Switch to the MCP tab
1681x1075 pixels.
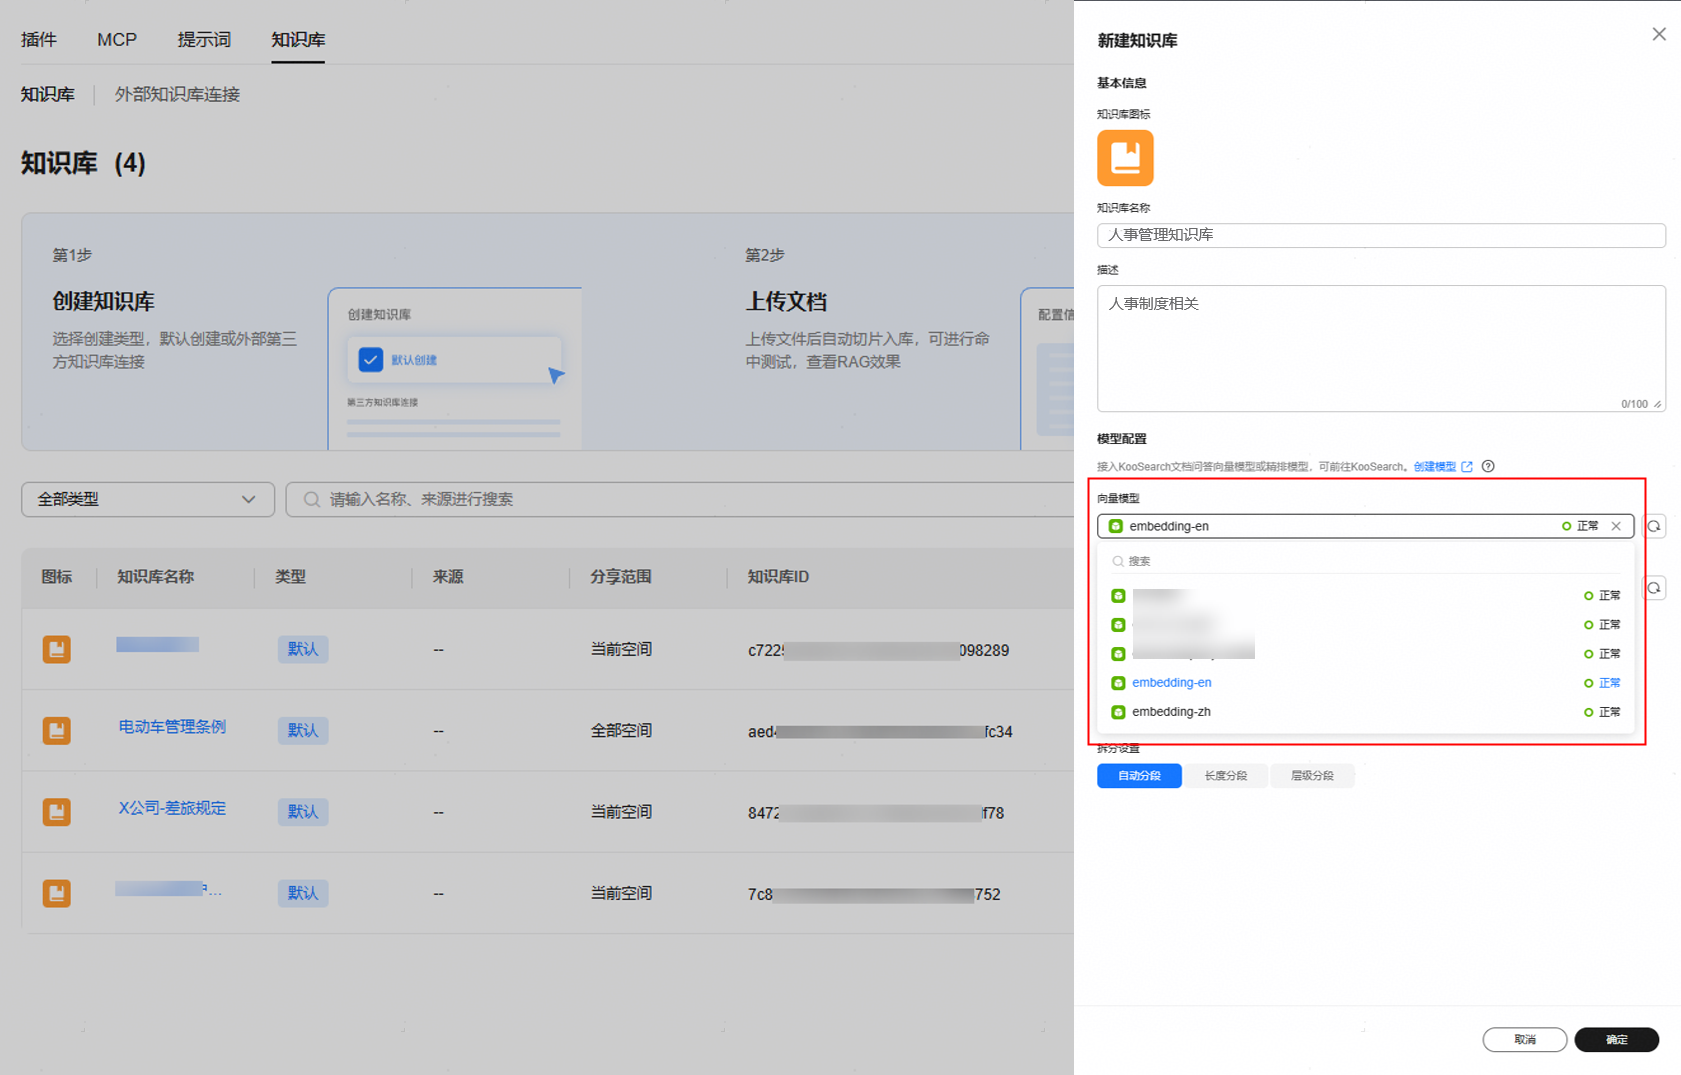pyautogui.click(x=117, y=40)
